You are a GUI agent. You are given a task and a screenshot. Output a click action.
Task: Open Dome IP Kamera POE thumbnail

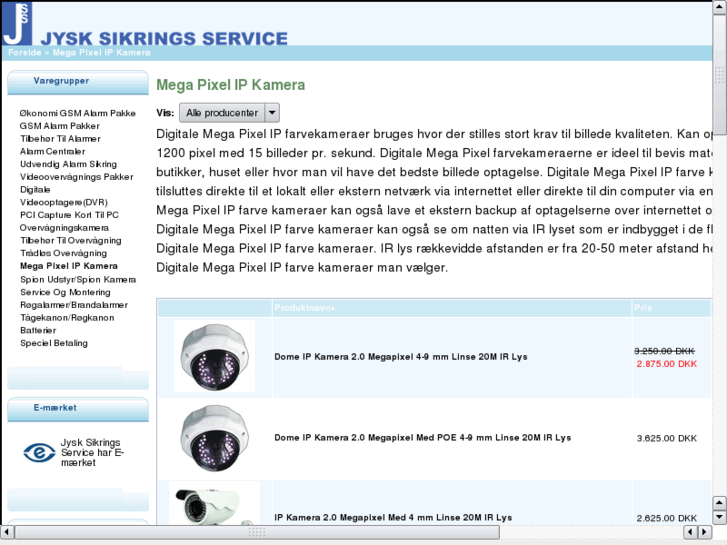(214, 438)
